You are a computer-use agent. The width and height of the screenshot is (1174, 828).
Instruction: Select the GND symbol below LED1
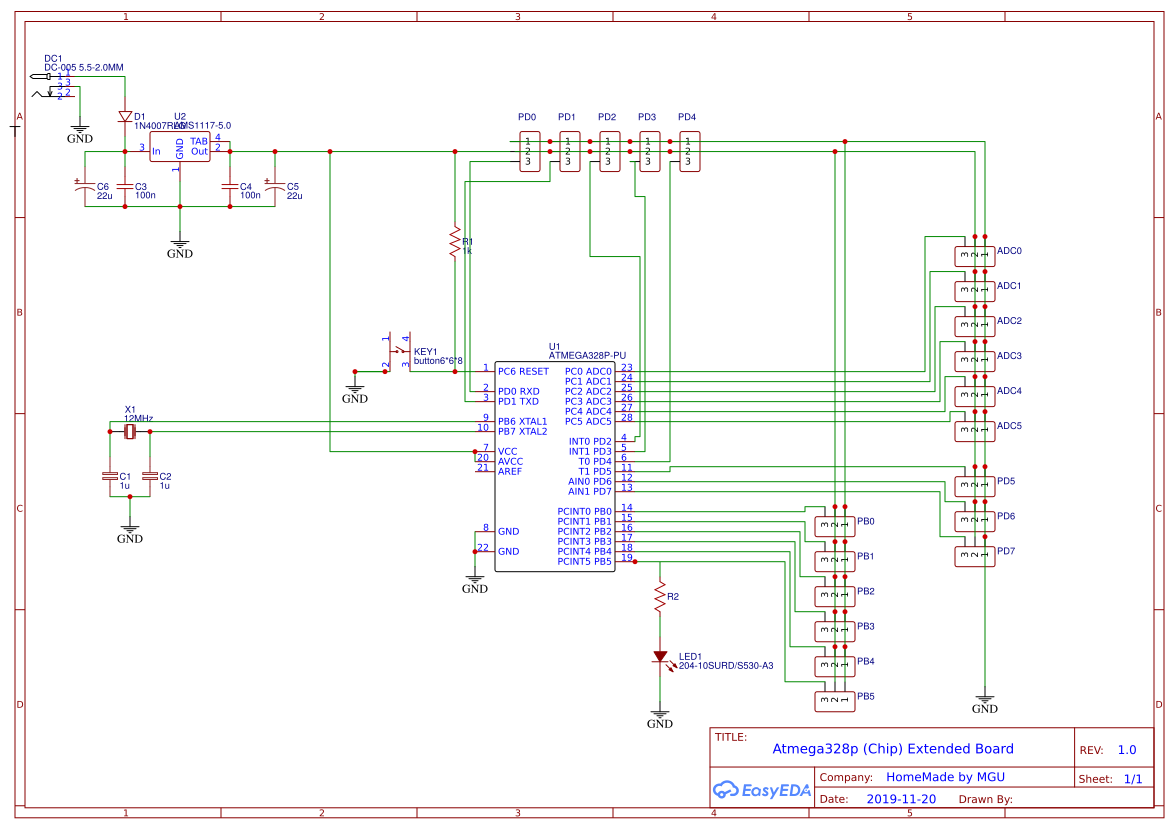point(659,714)
